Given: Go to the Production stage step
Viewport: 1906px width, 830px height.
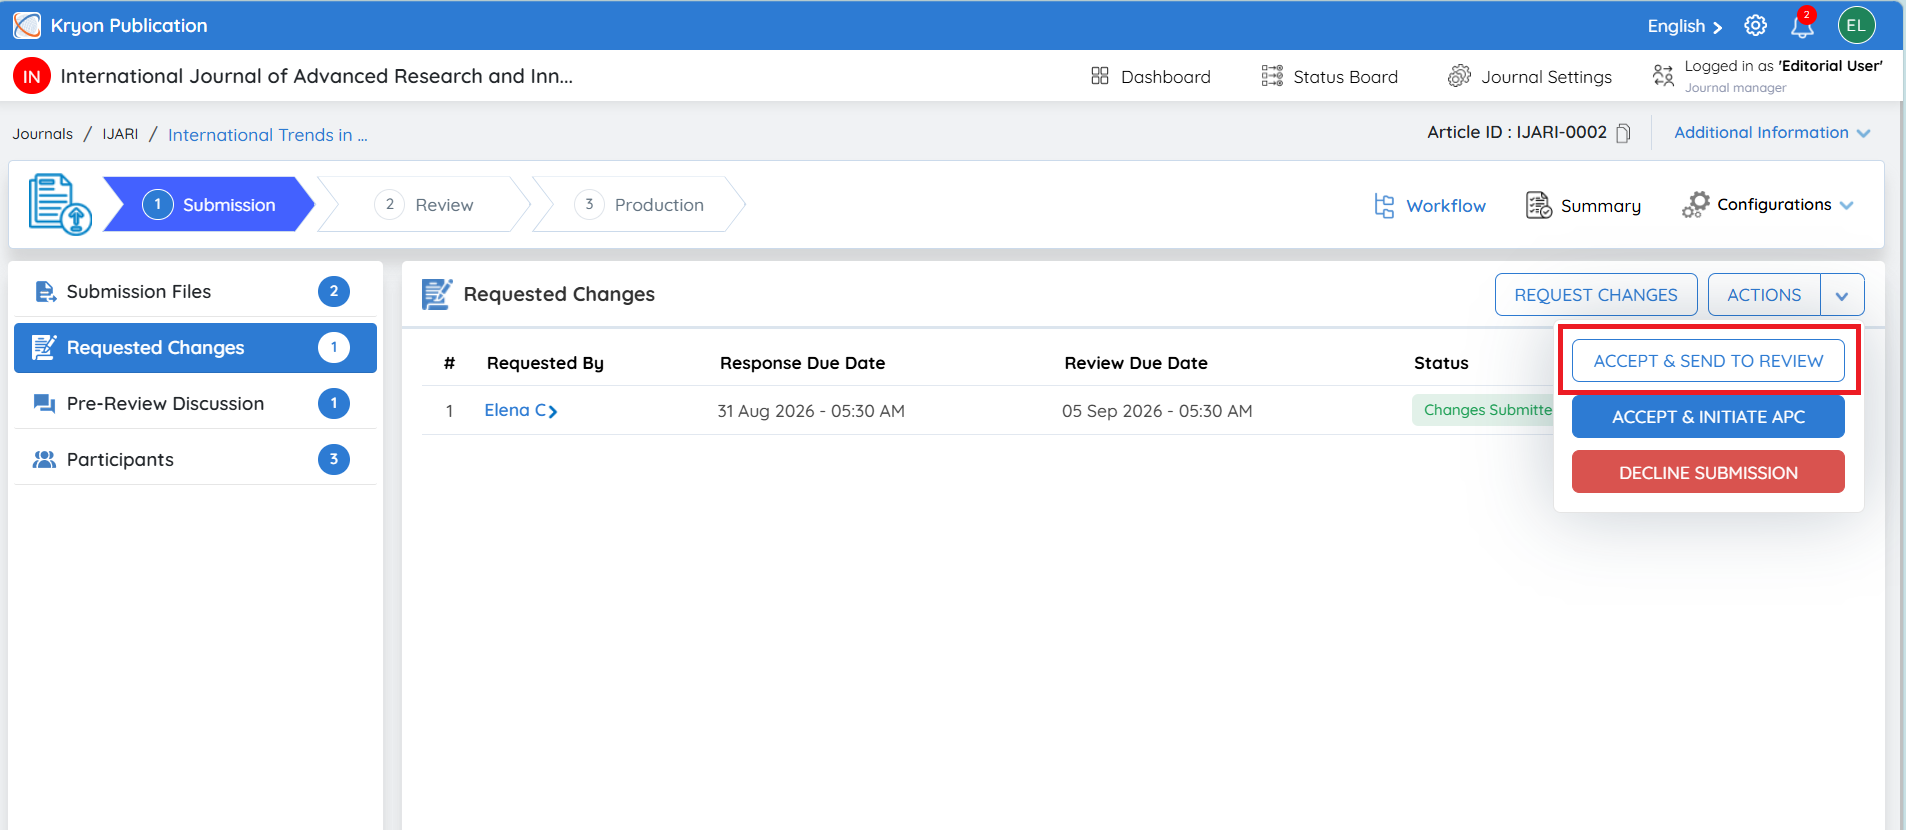Looking at the screenshot, I should [640, 205].
